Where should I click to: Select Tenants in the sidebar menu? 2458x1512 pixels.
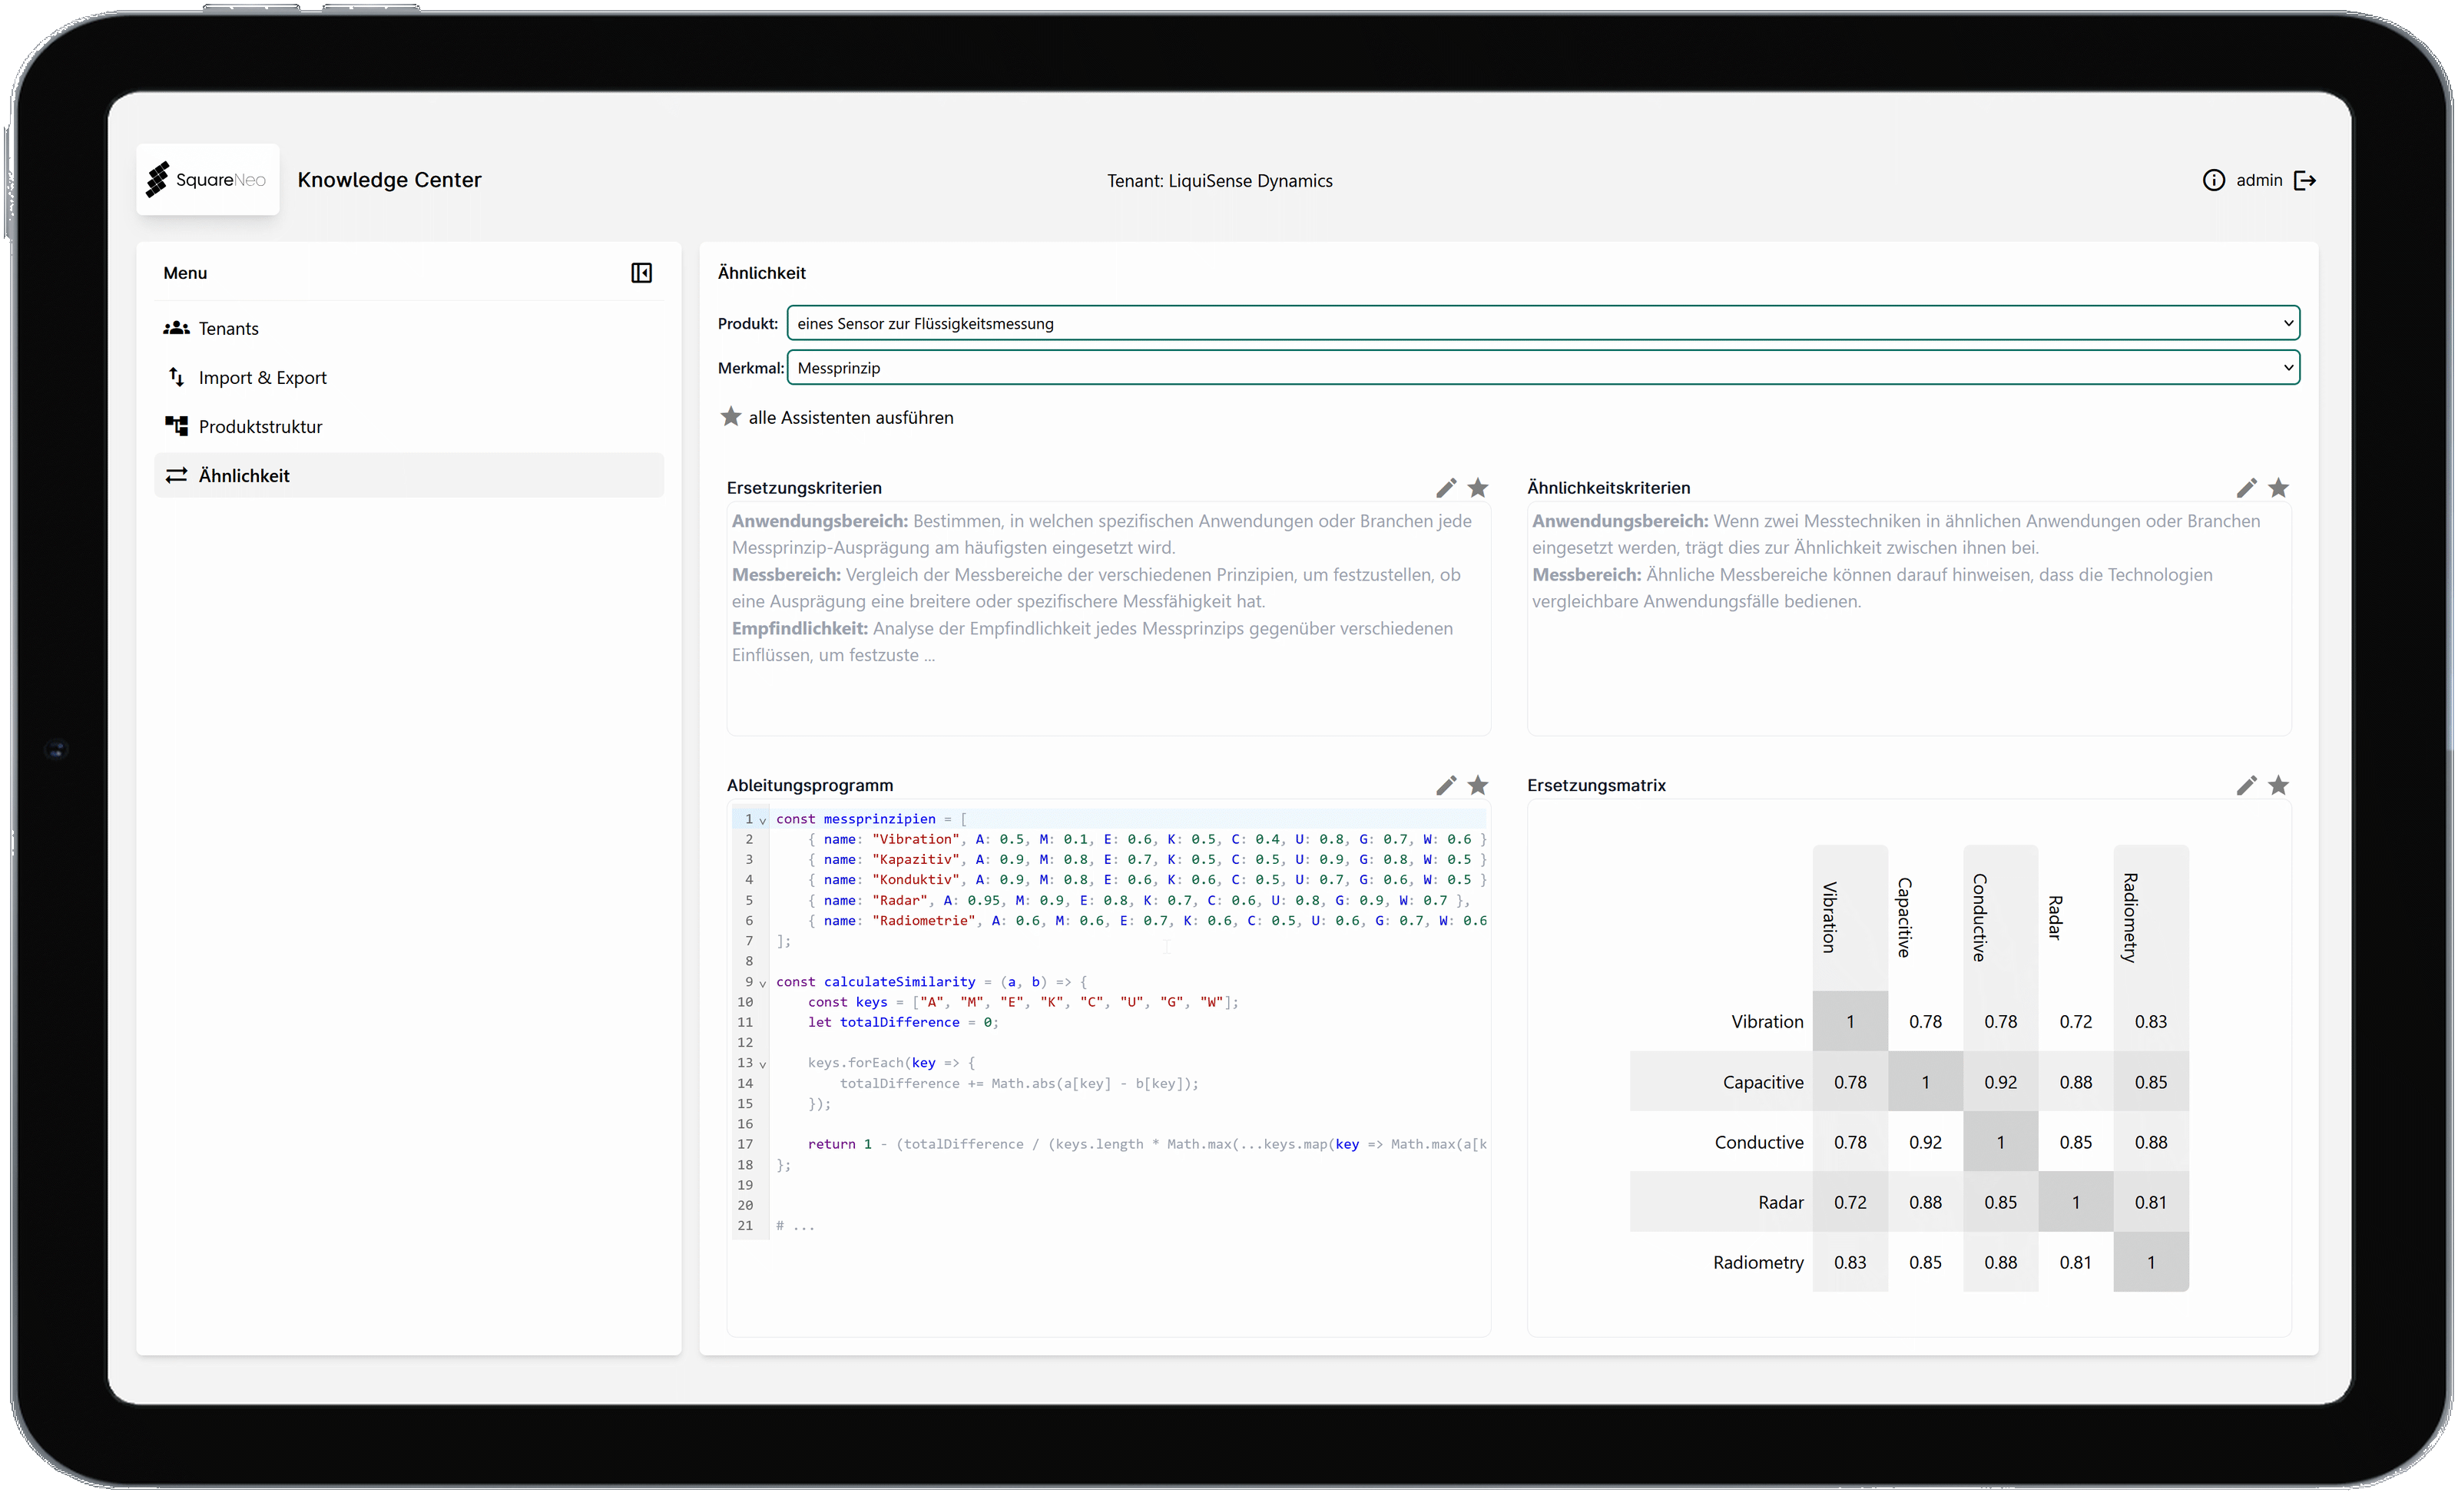228,327
